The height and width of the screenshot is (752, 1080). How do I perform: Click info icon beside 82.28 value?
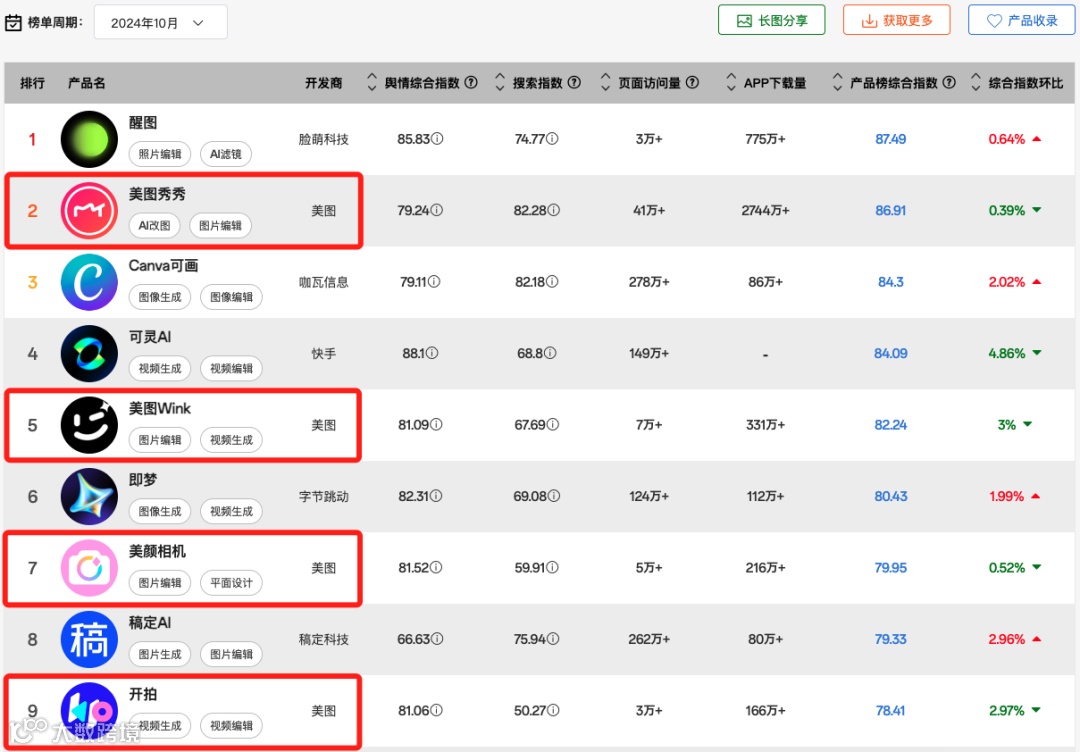click(554, 210)
